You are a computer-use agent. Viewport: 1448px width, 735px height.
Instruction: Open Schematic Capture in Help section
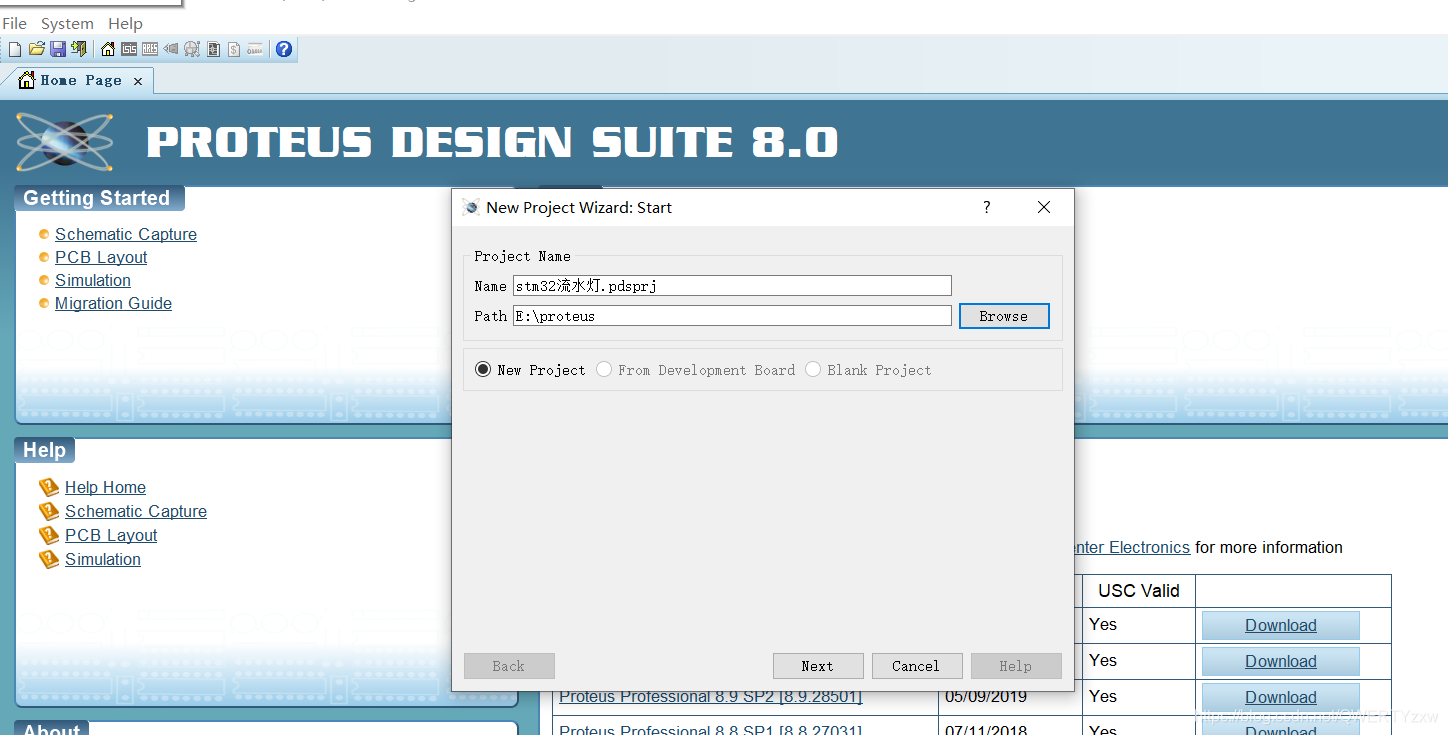point(136,511)
